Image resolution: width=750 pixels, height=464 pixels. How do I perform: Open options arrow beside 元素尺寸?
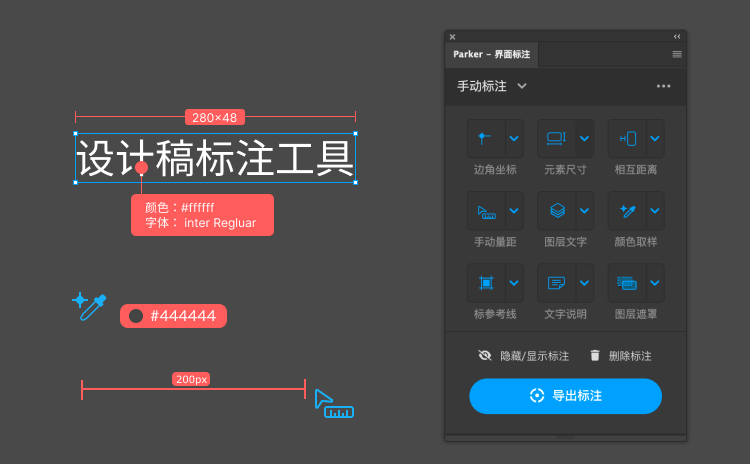pos(585,139)
